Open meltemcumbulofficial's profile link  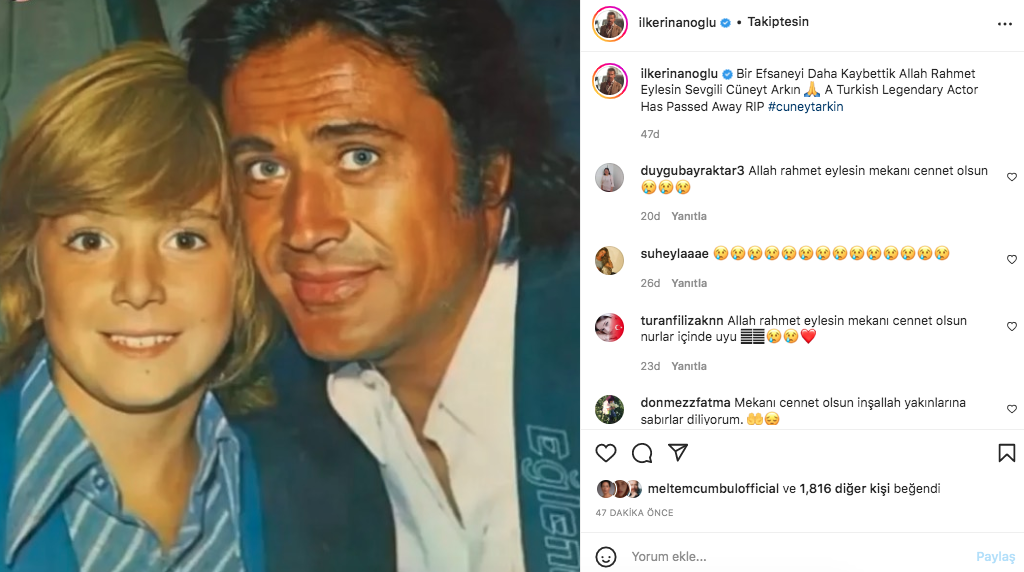[x=713, y=489]
